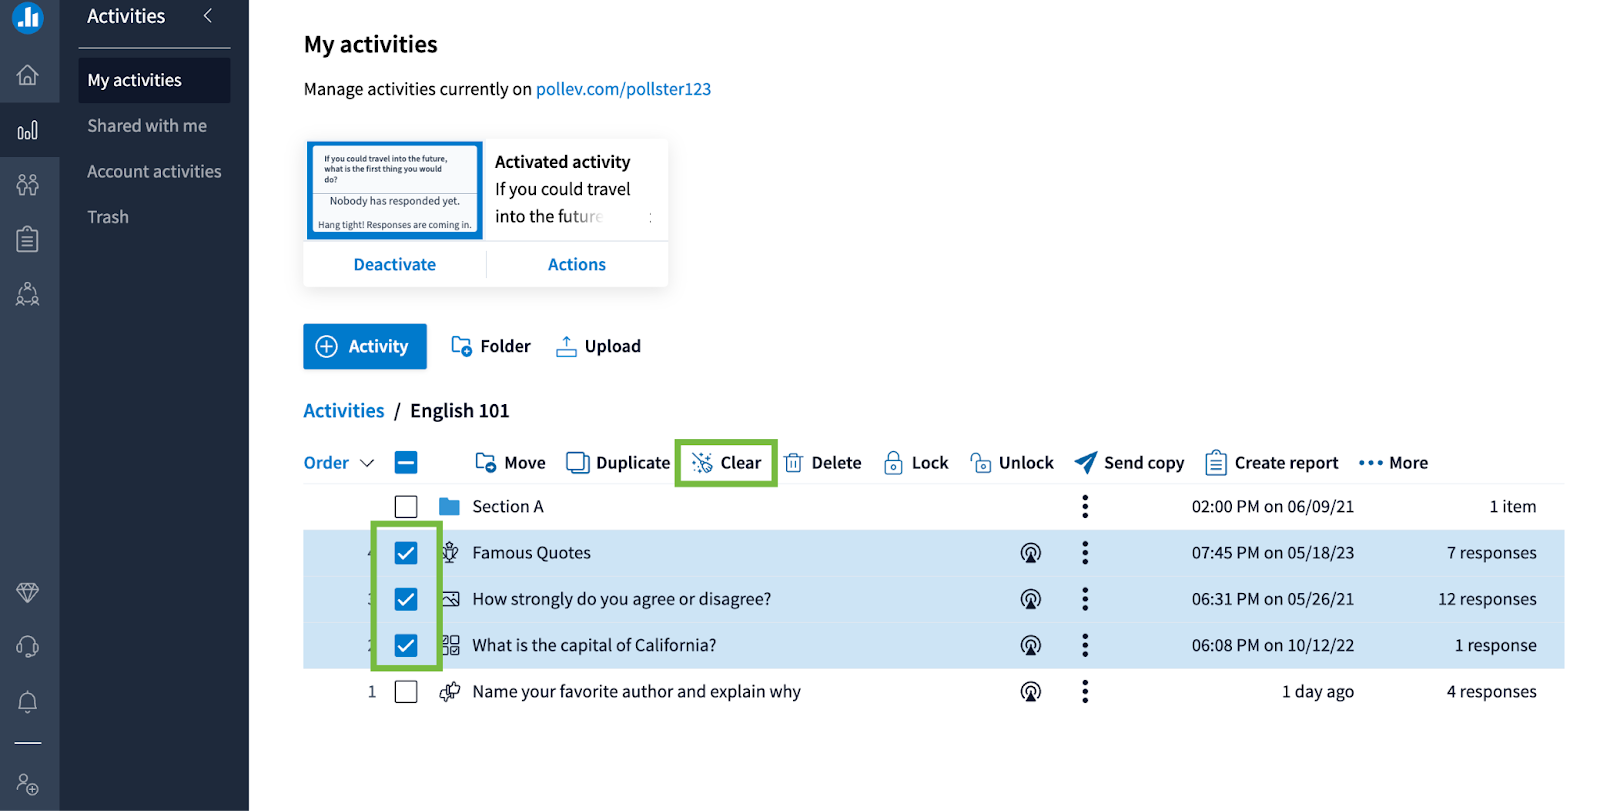Screen dimensions: 1600x811
Task: Open the Trash section
Action: [x=108, y=217]
